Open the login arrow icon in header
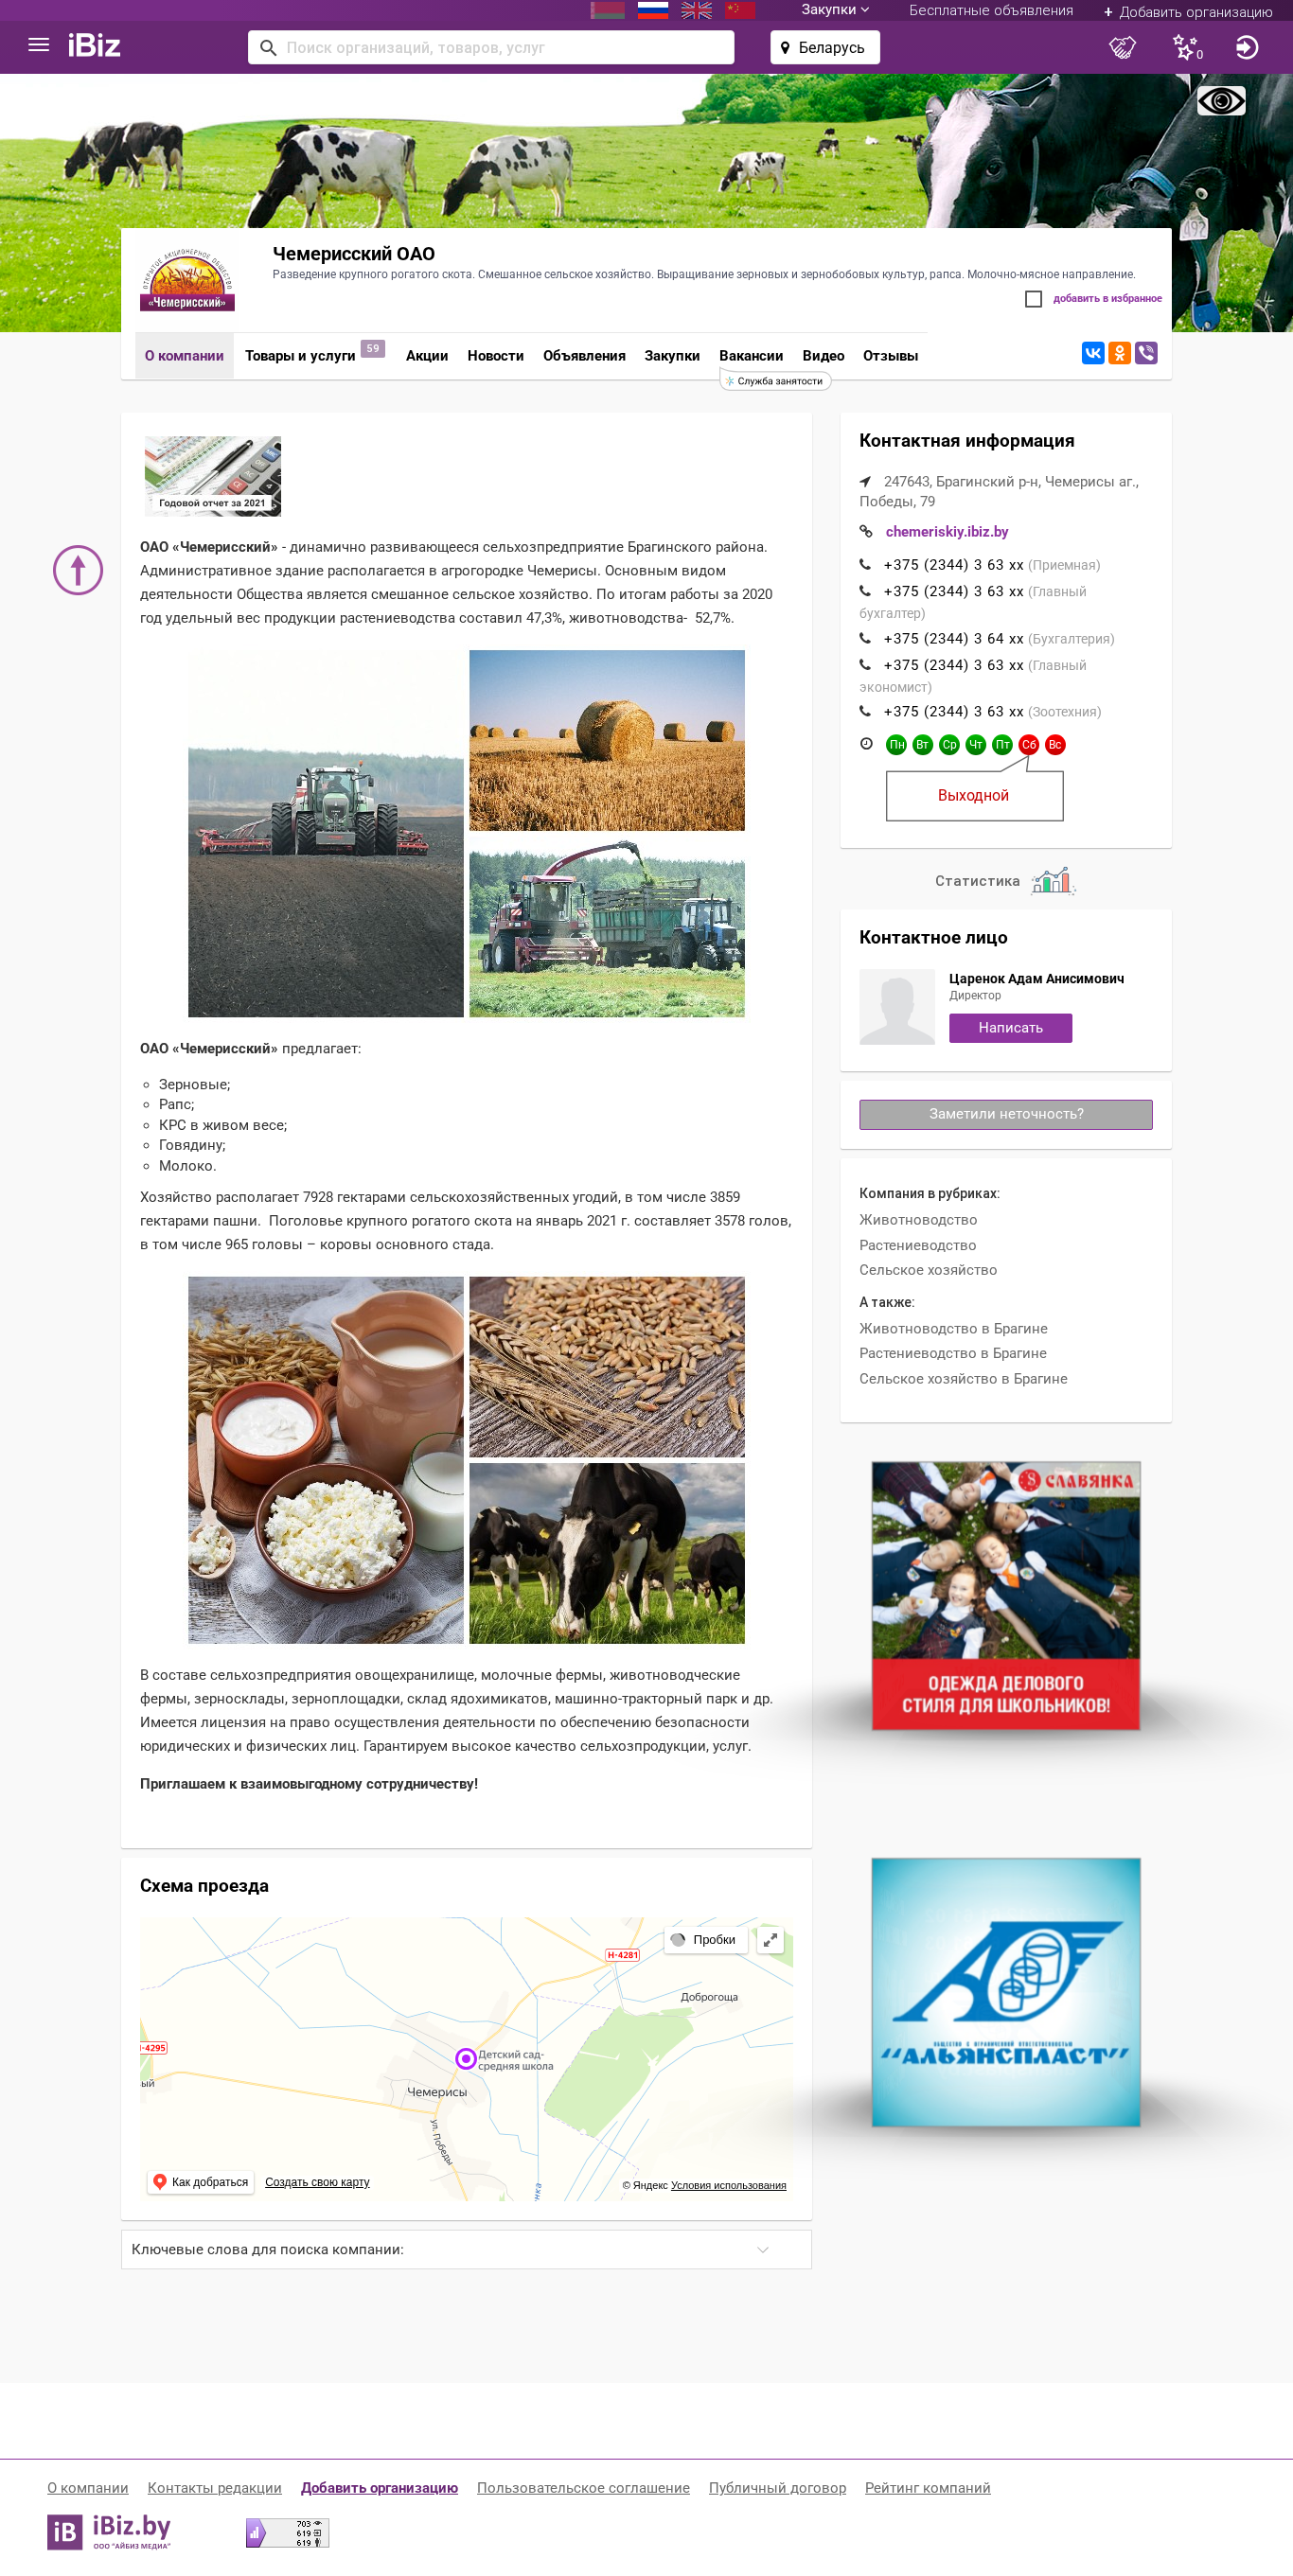The width and height of the screenshot is (1293, 2576). coord(1246,47)
